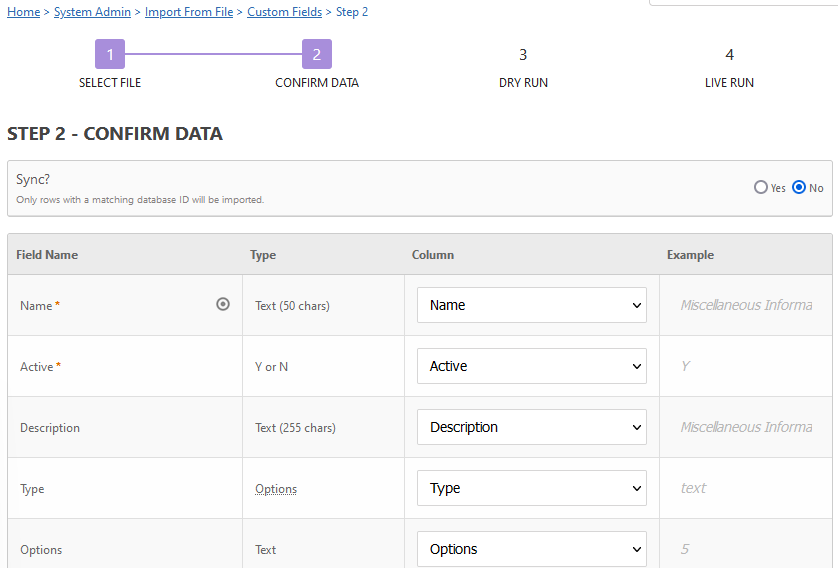Open the Name column dropdown
This screenshot has height=568, width=838.
(x=532, y=305)
